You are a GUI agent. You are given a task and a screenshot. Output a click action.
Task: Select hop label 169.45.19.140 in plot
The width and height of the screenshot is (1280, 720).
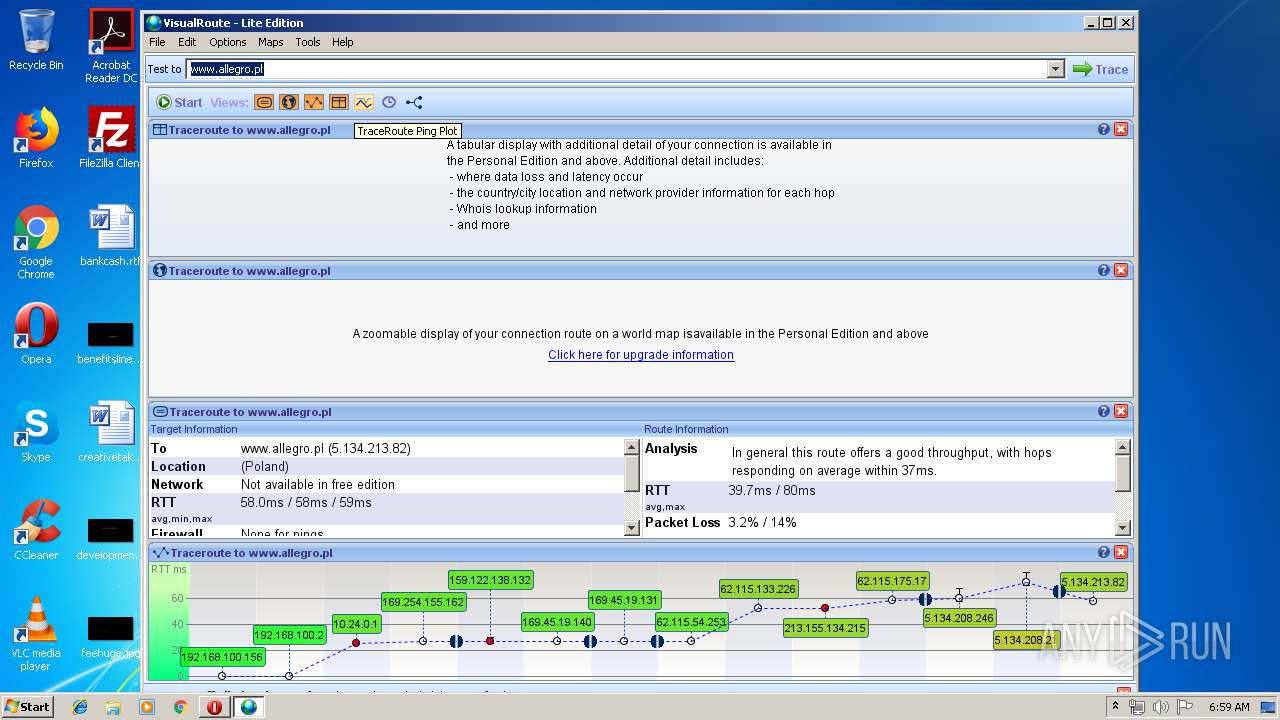pyautogui.click(x=557, y=622)
